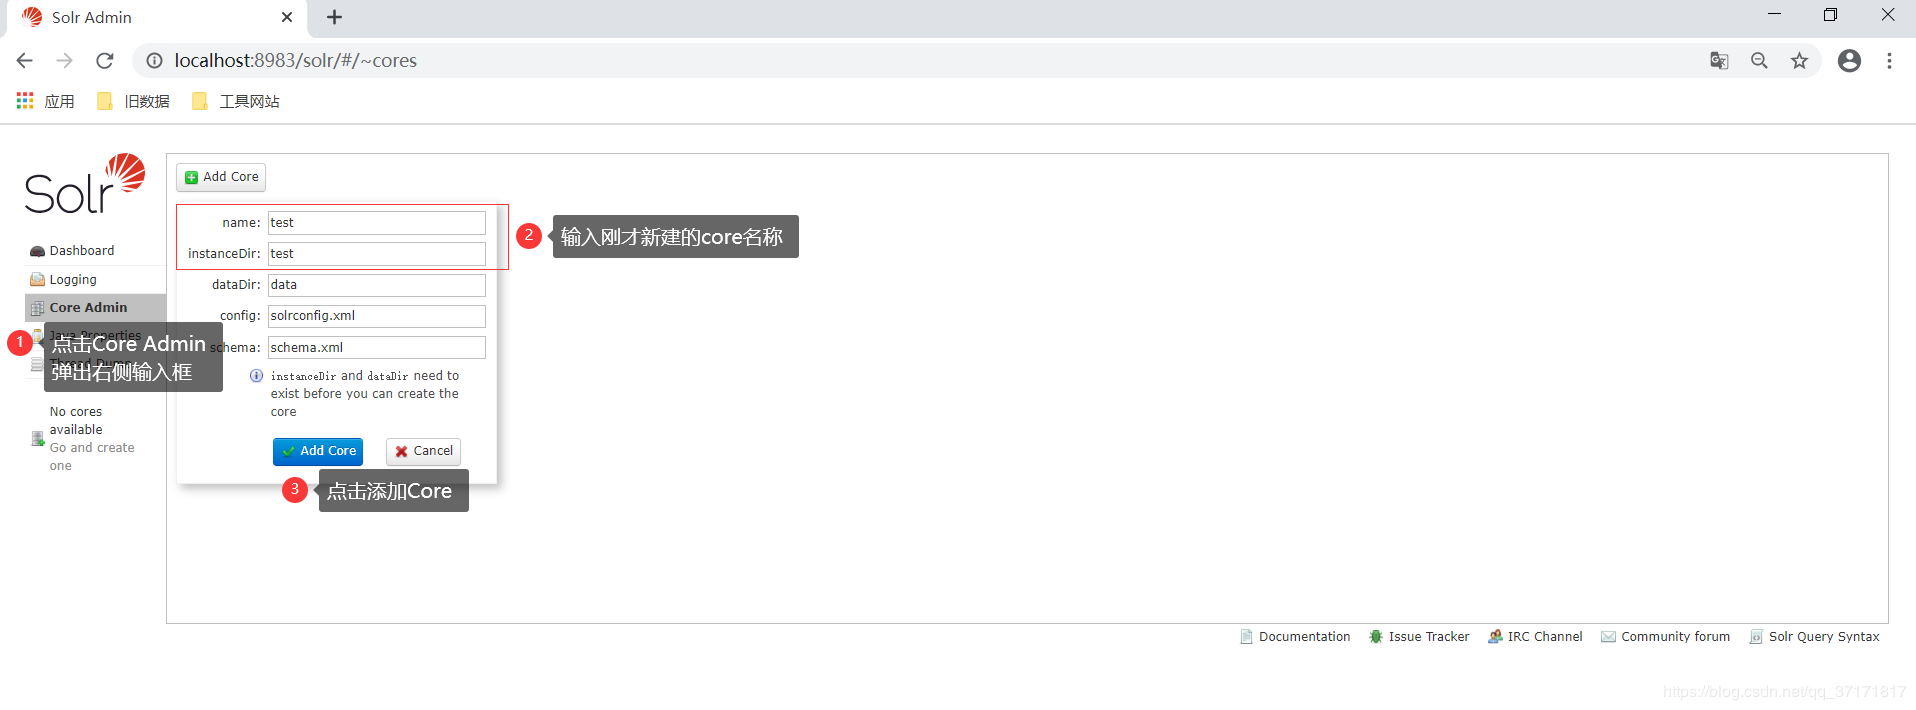Click the info icon beside instanceDir note

click(x=256, y=376)
